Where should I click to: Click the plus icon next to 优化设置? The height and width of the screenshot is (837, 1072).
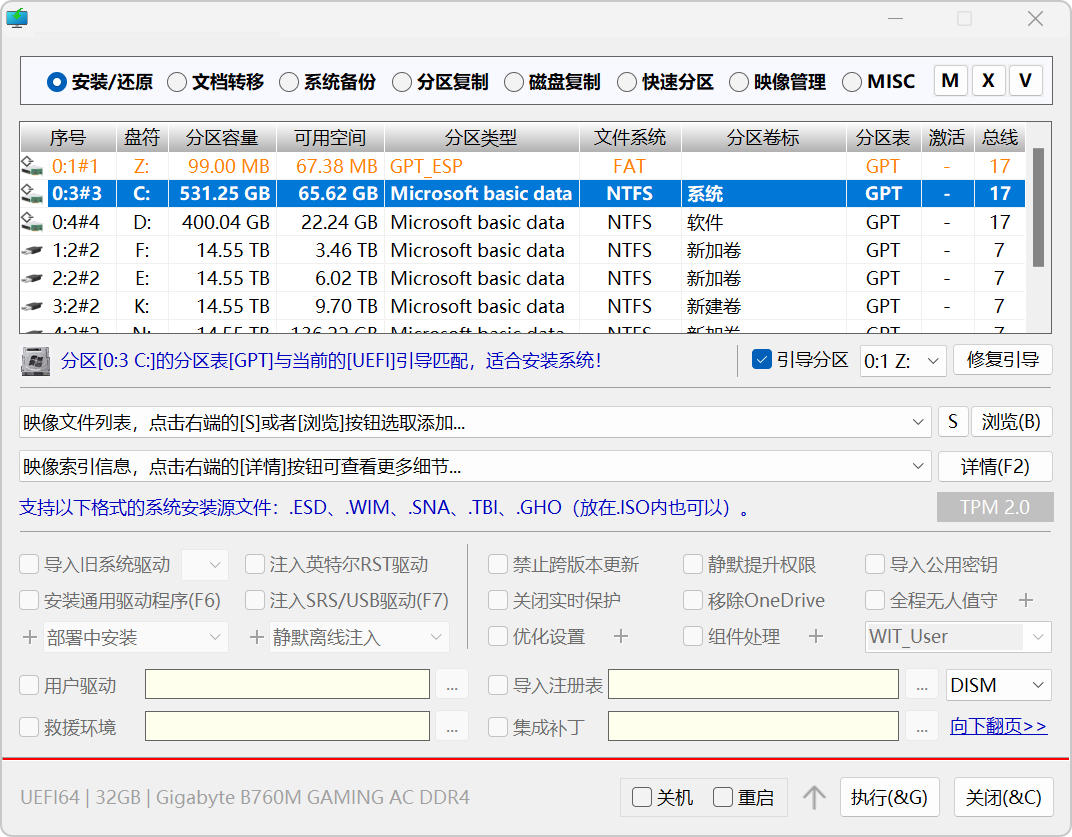[620, 637]
